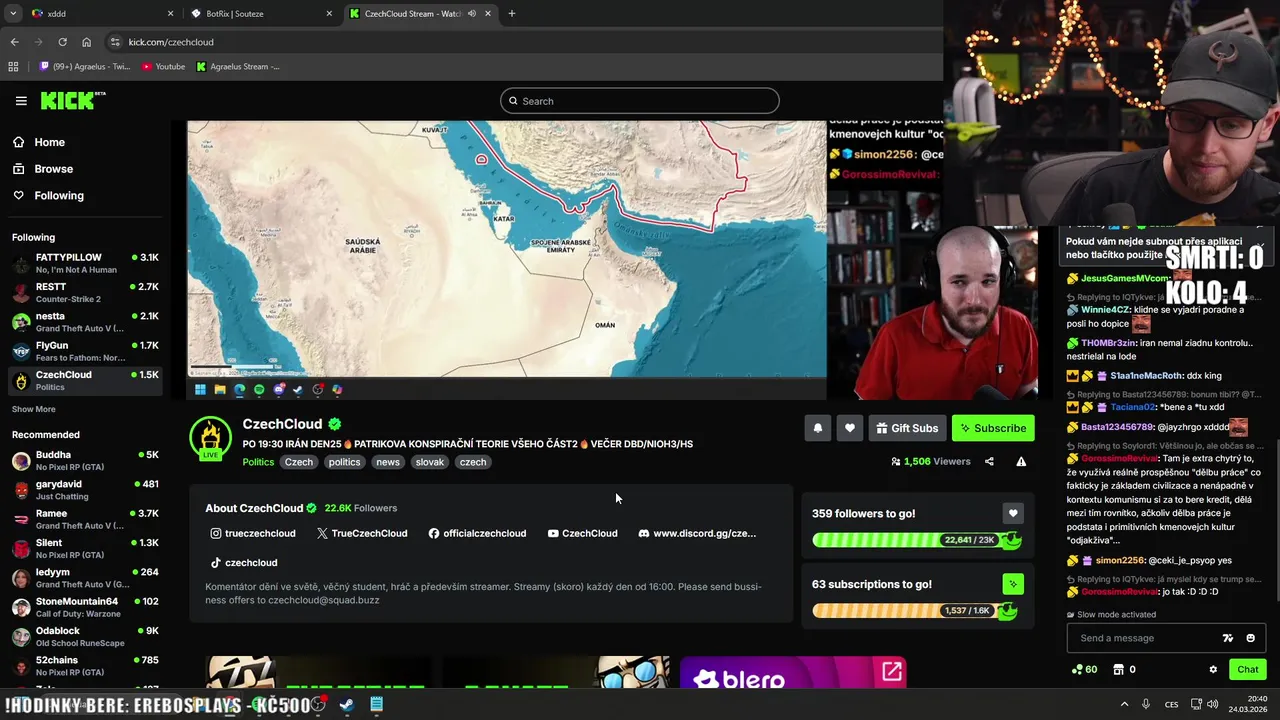Open the Agraelus Twitch bookmark
1280x720 pixels.
coord(85,67)
